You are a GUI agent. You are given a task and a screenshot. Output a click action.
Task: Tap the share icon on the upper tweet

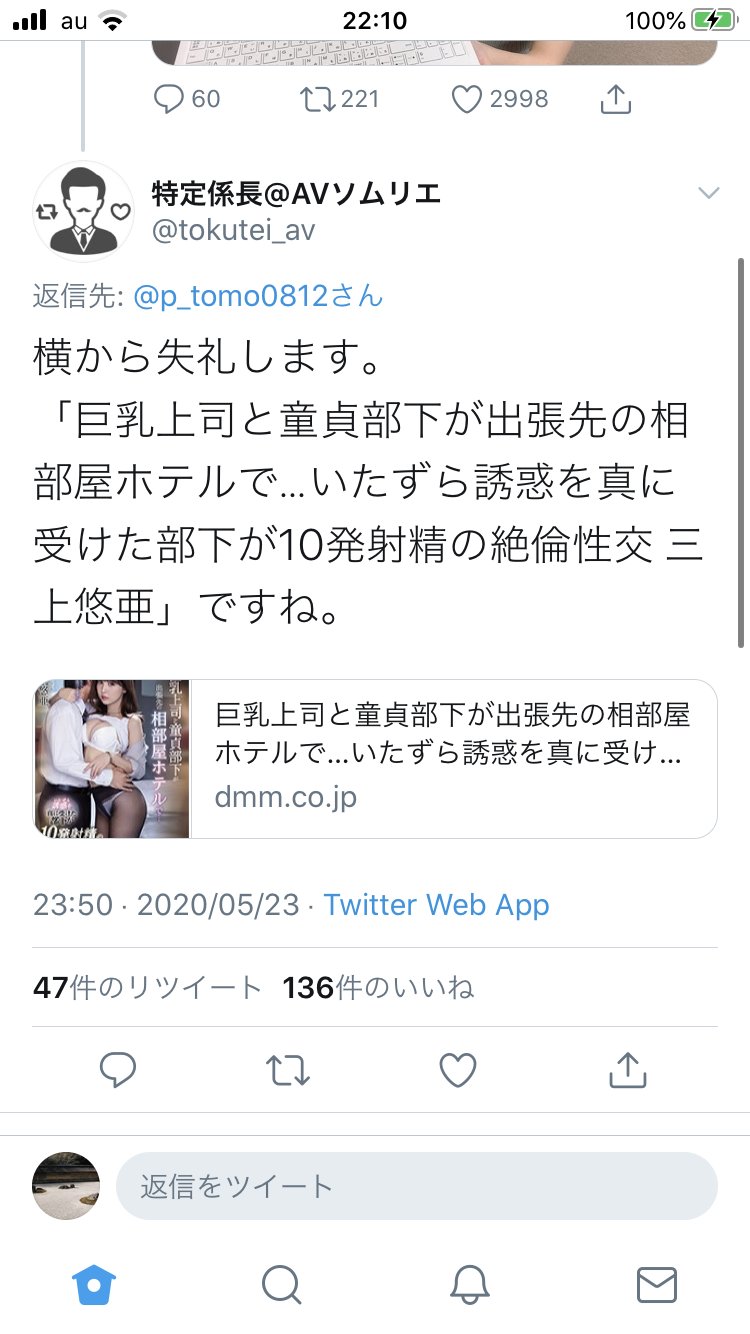pyautogui.click(x=616, y=98)
